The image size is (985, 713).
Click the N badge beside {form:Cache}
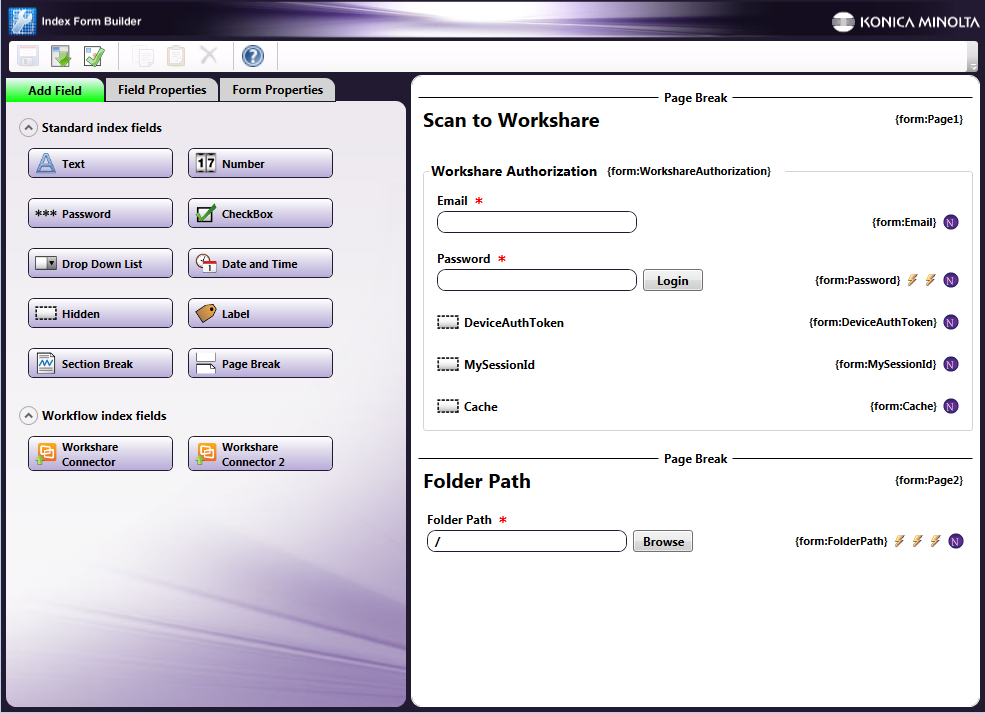951,406
